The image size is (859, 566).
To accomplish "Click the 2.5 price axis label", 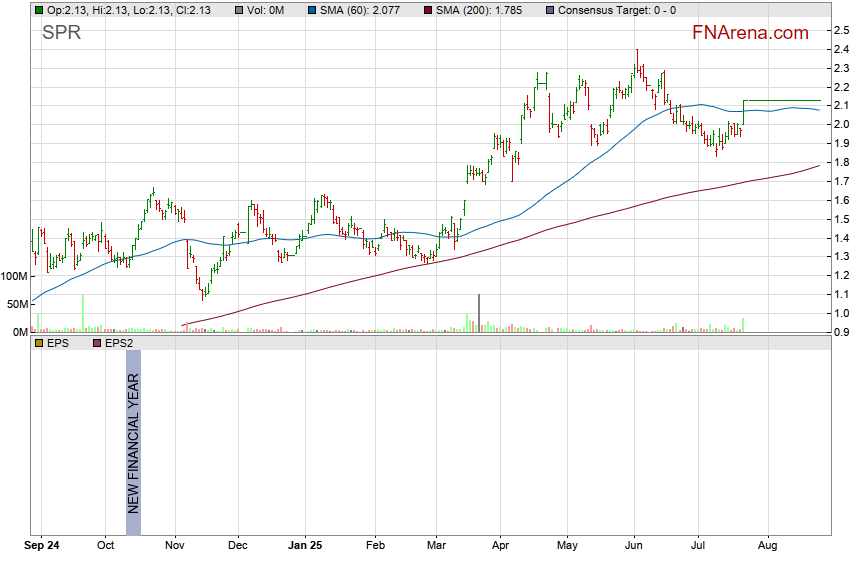I will click(842, 30).
